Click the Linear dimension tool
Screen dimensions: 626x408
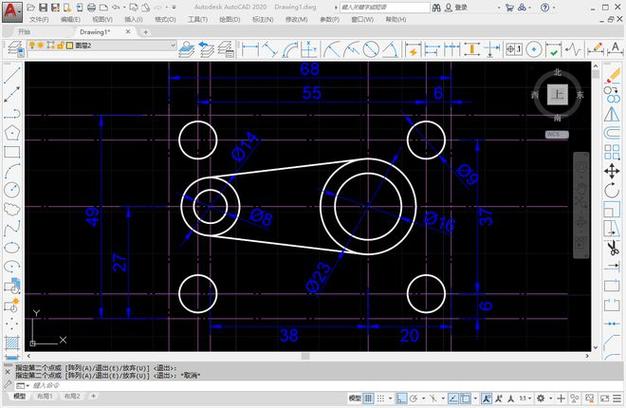point(250,49)
